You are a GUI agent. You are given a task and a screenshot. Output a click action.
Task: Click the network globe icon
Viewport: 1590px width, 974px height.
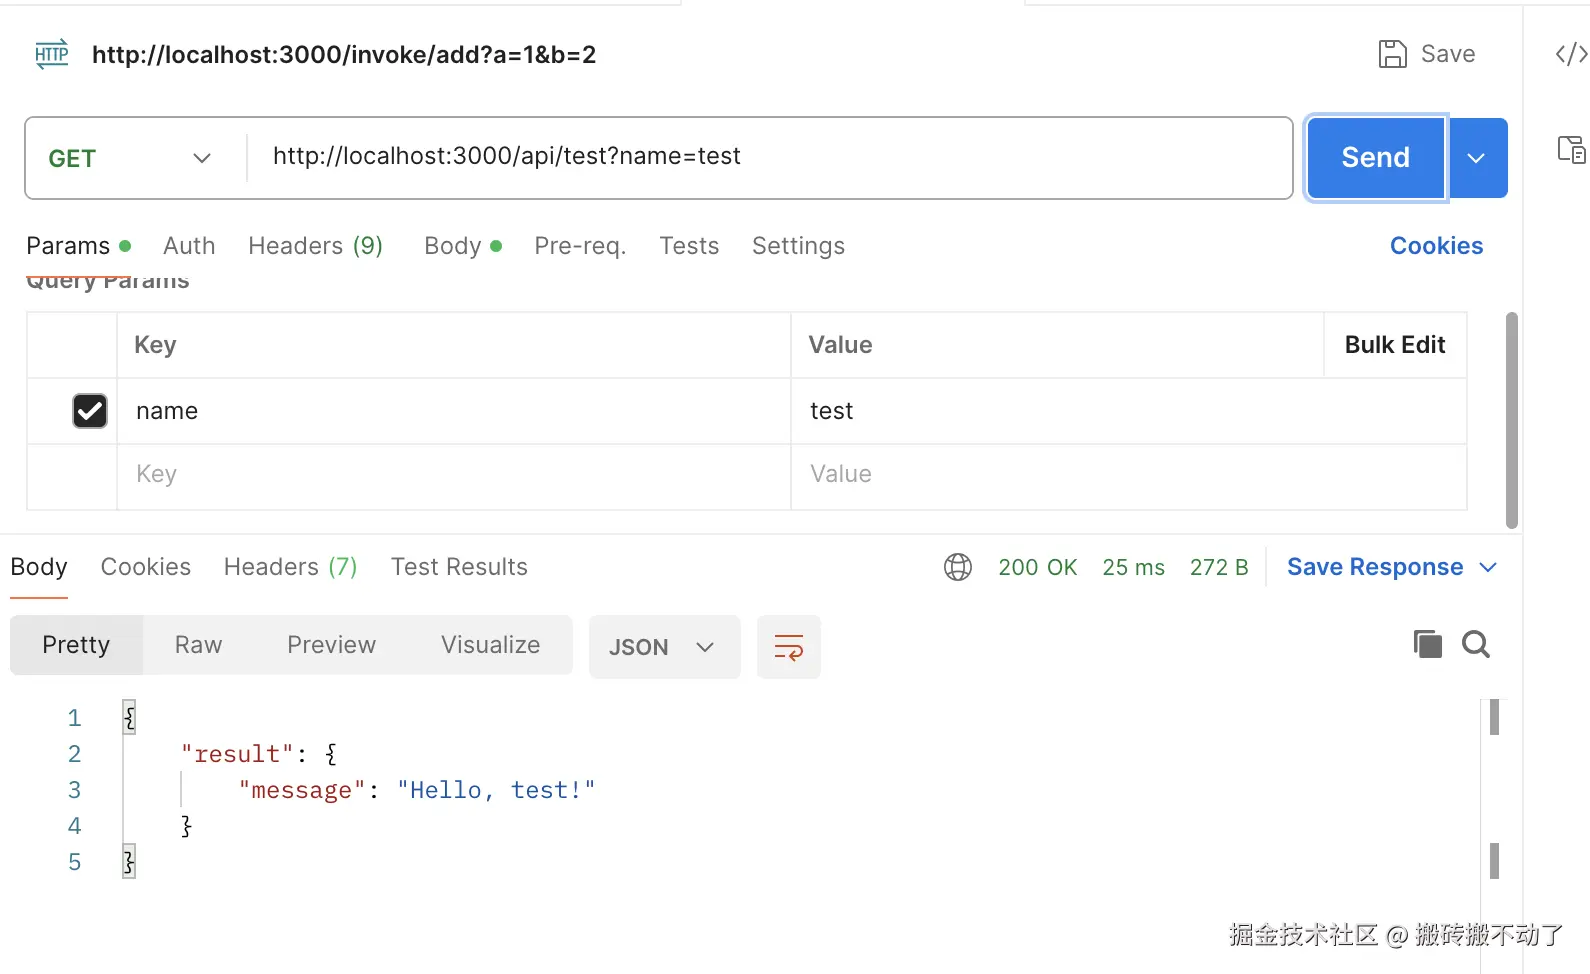coord(957,567)
